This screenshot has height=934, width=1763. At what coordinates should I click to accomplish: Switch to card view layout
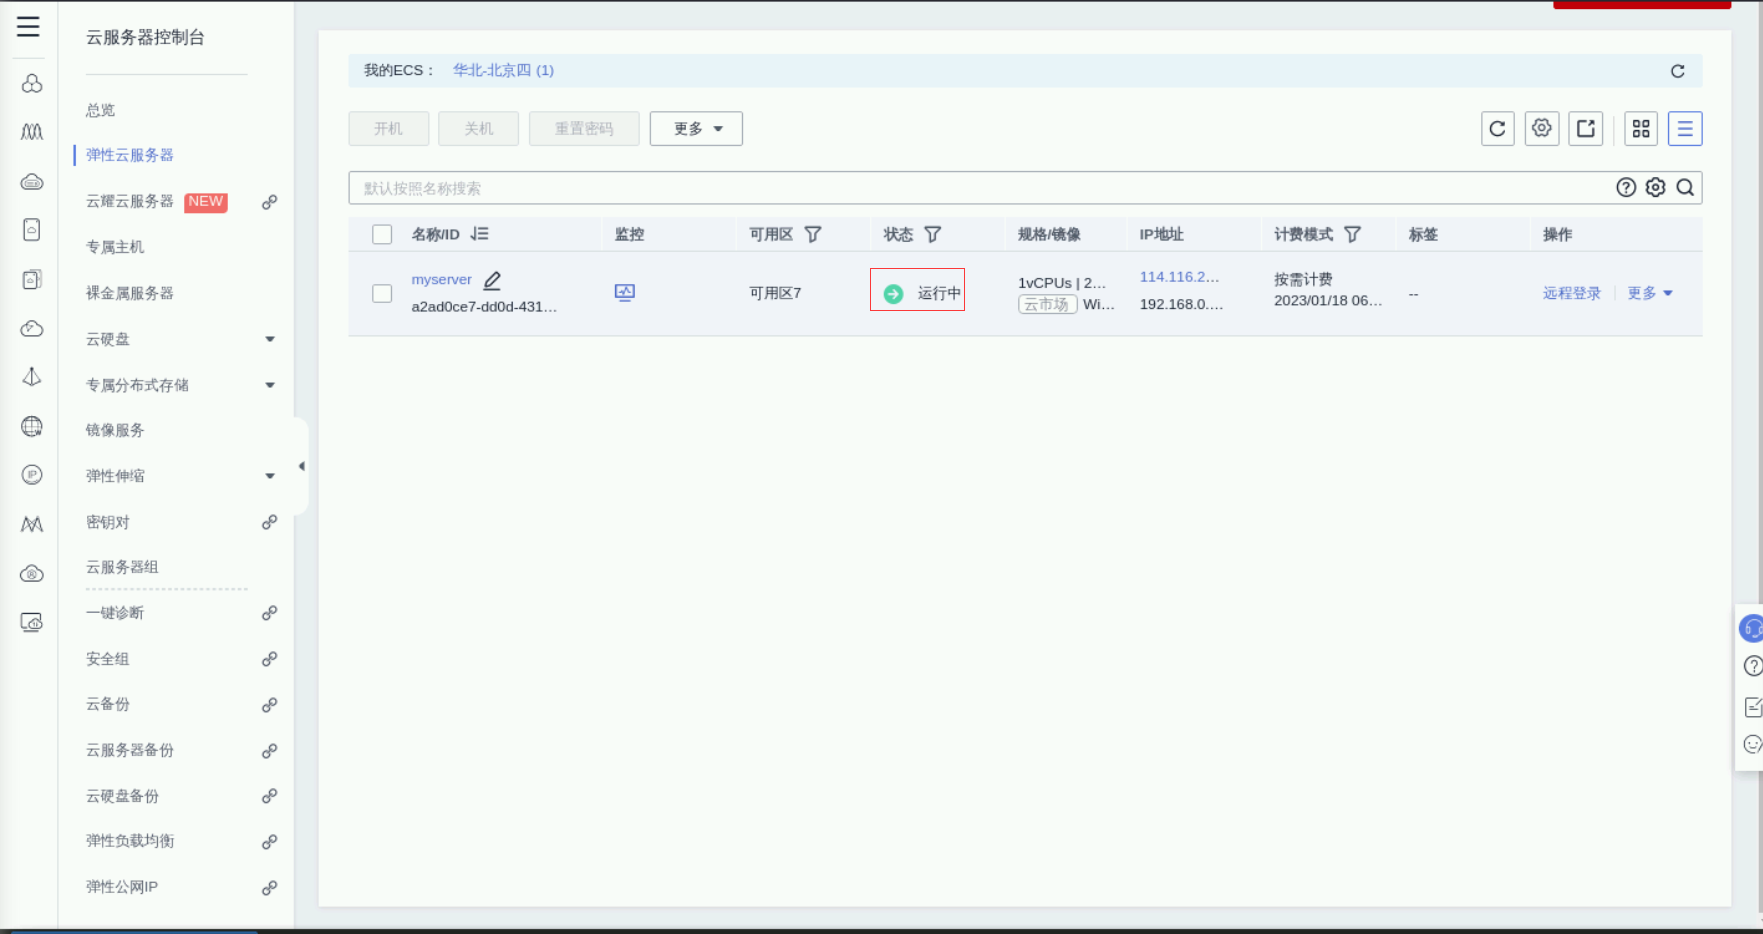coord(1641,129)
